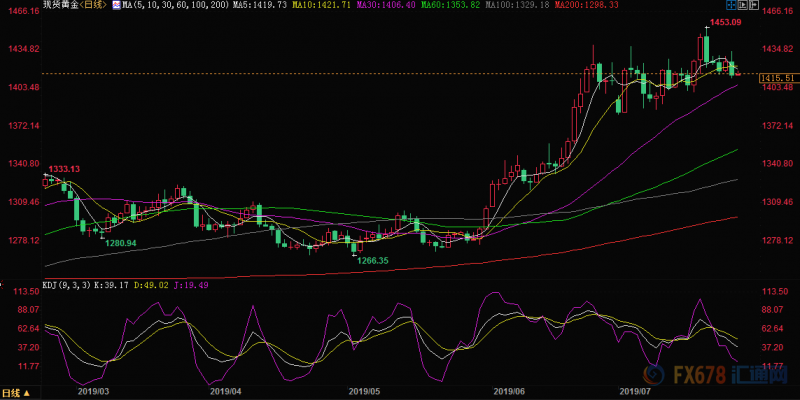The image size is (800, 400).
Task: Click the 11.77 KDJ left axis value
Action: pos(28,366)
